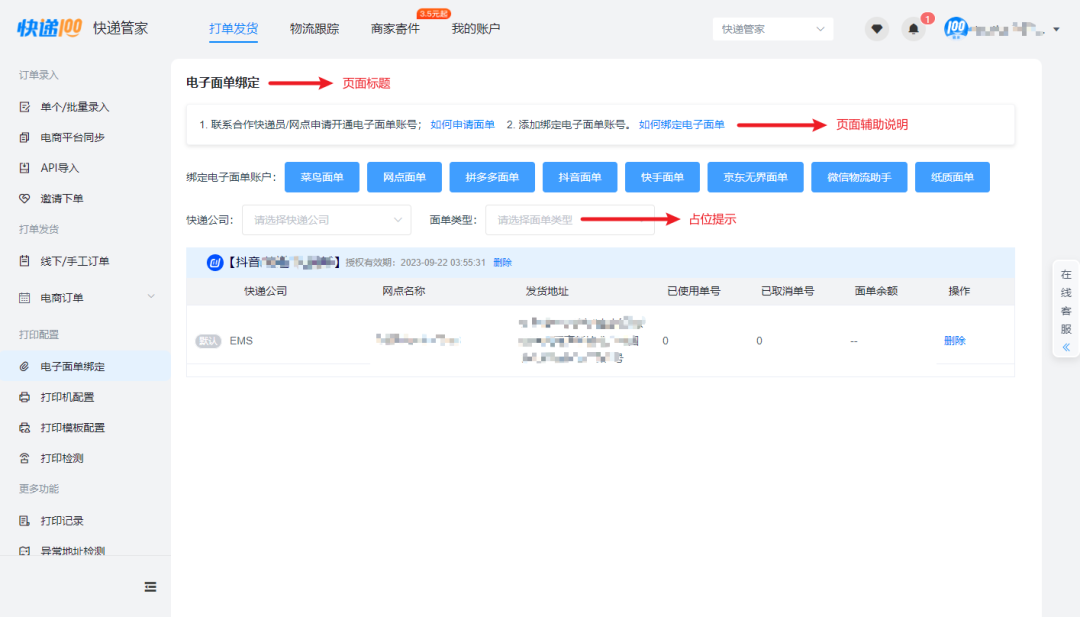1080x617 pixels.
Task: Click the 快递100 logo
Action: click(49, 28)
